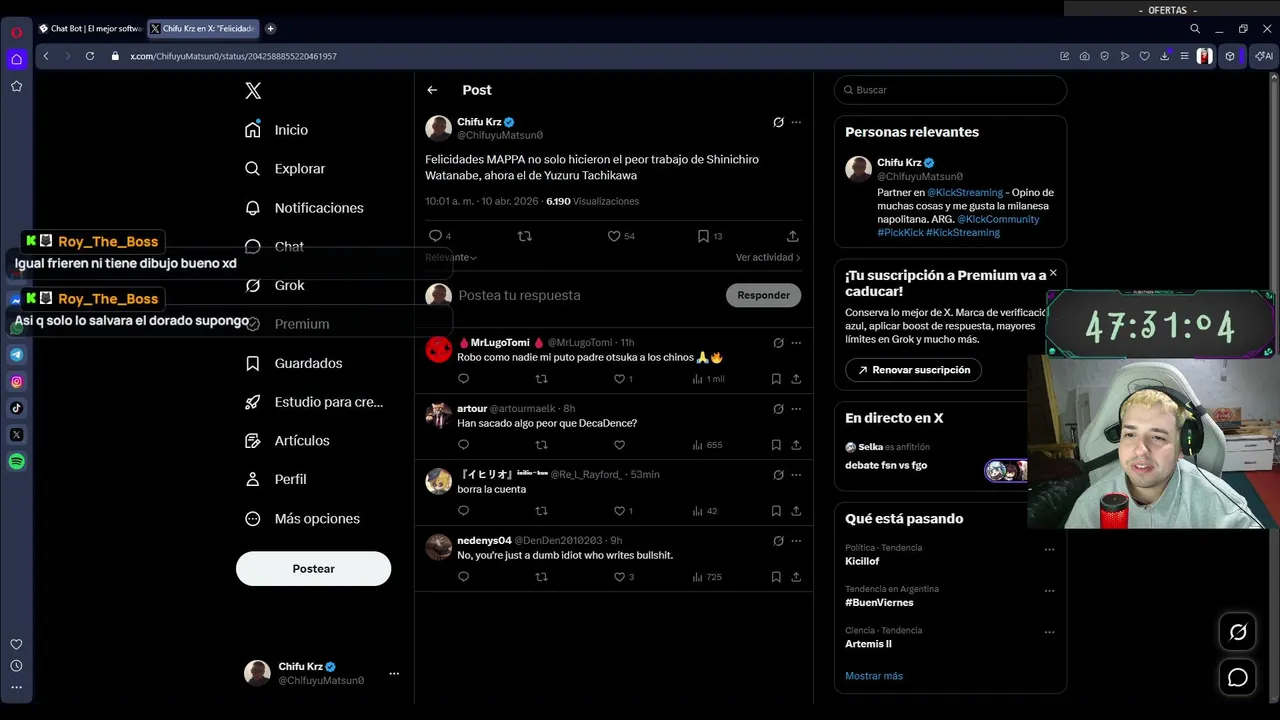Click Mostrar más under trends
This screenshot has height=720, width=1280.
tap(874, 676)
